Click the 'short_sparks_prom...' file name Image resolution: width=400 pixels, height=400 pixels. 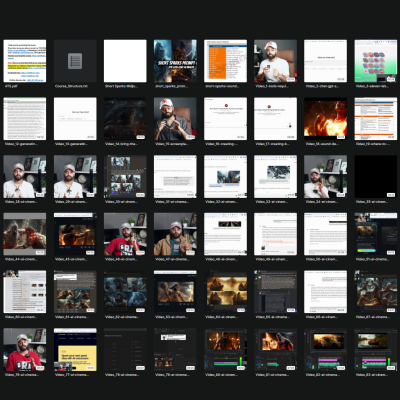tap(171, 86)
